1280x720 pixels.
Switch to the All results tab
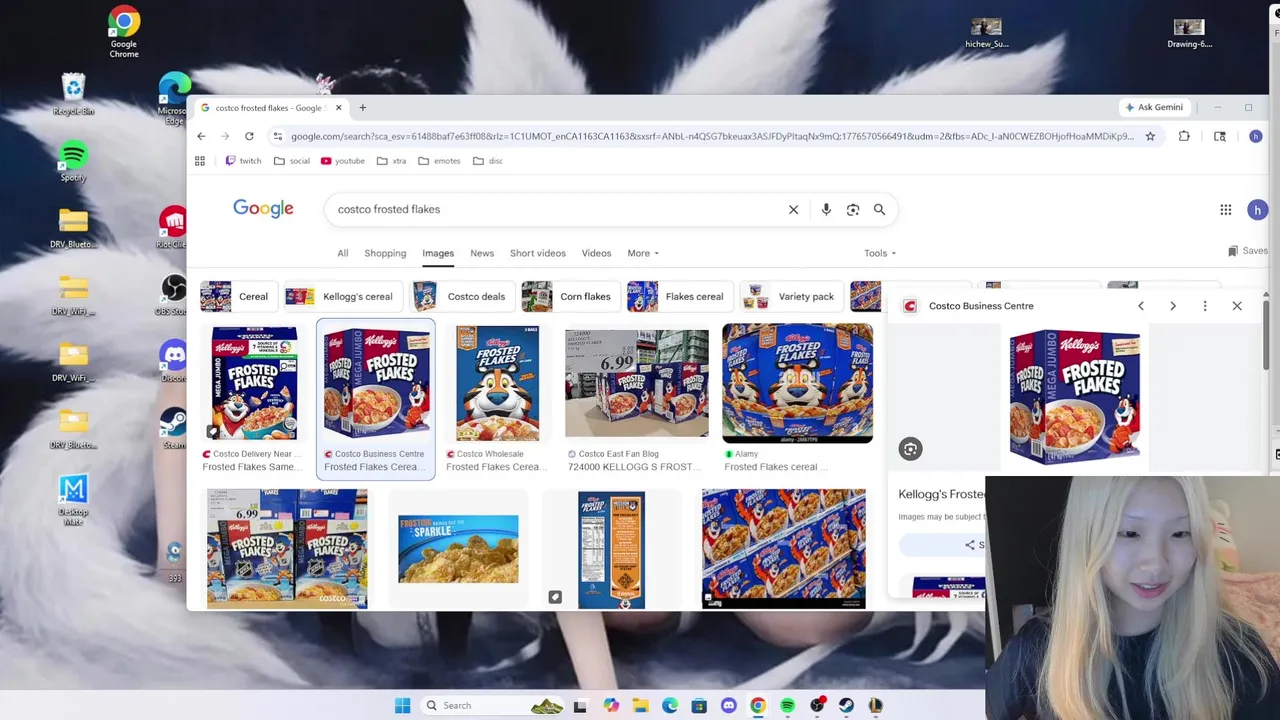tap(343, 253)
